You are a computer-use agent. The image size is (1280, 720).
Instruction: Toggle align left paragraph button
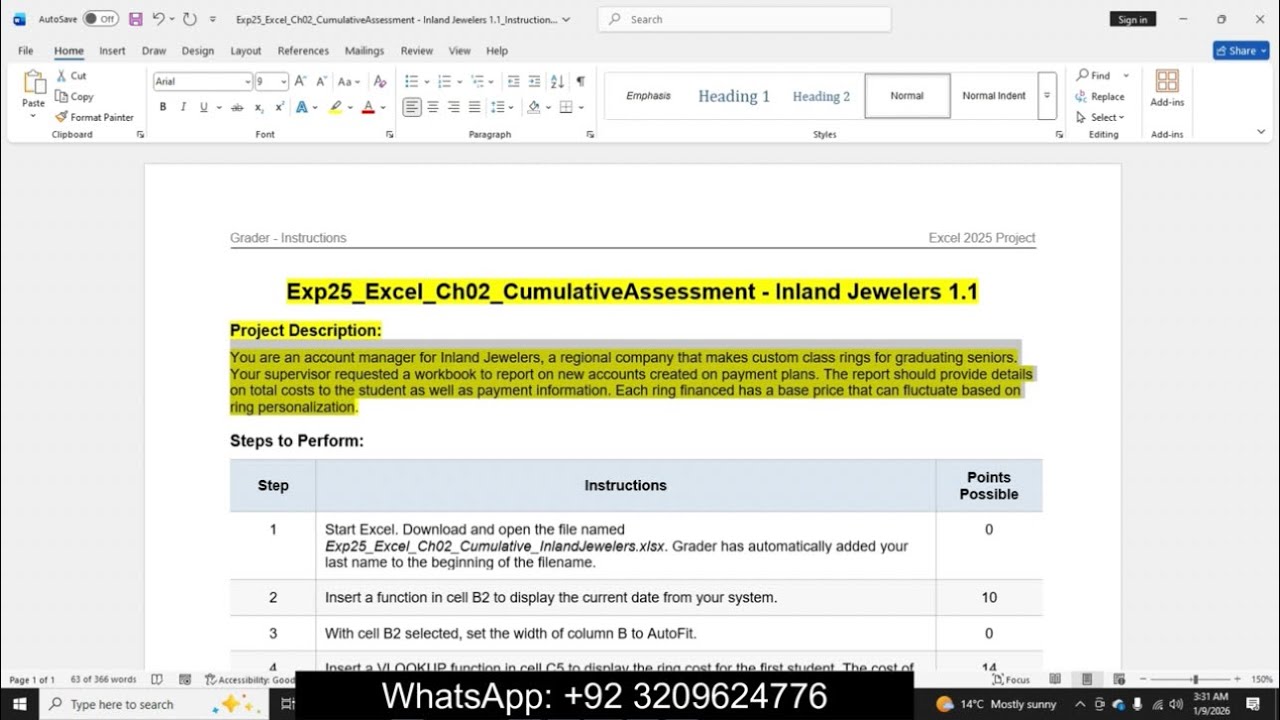click(412, 107)
